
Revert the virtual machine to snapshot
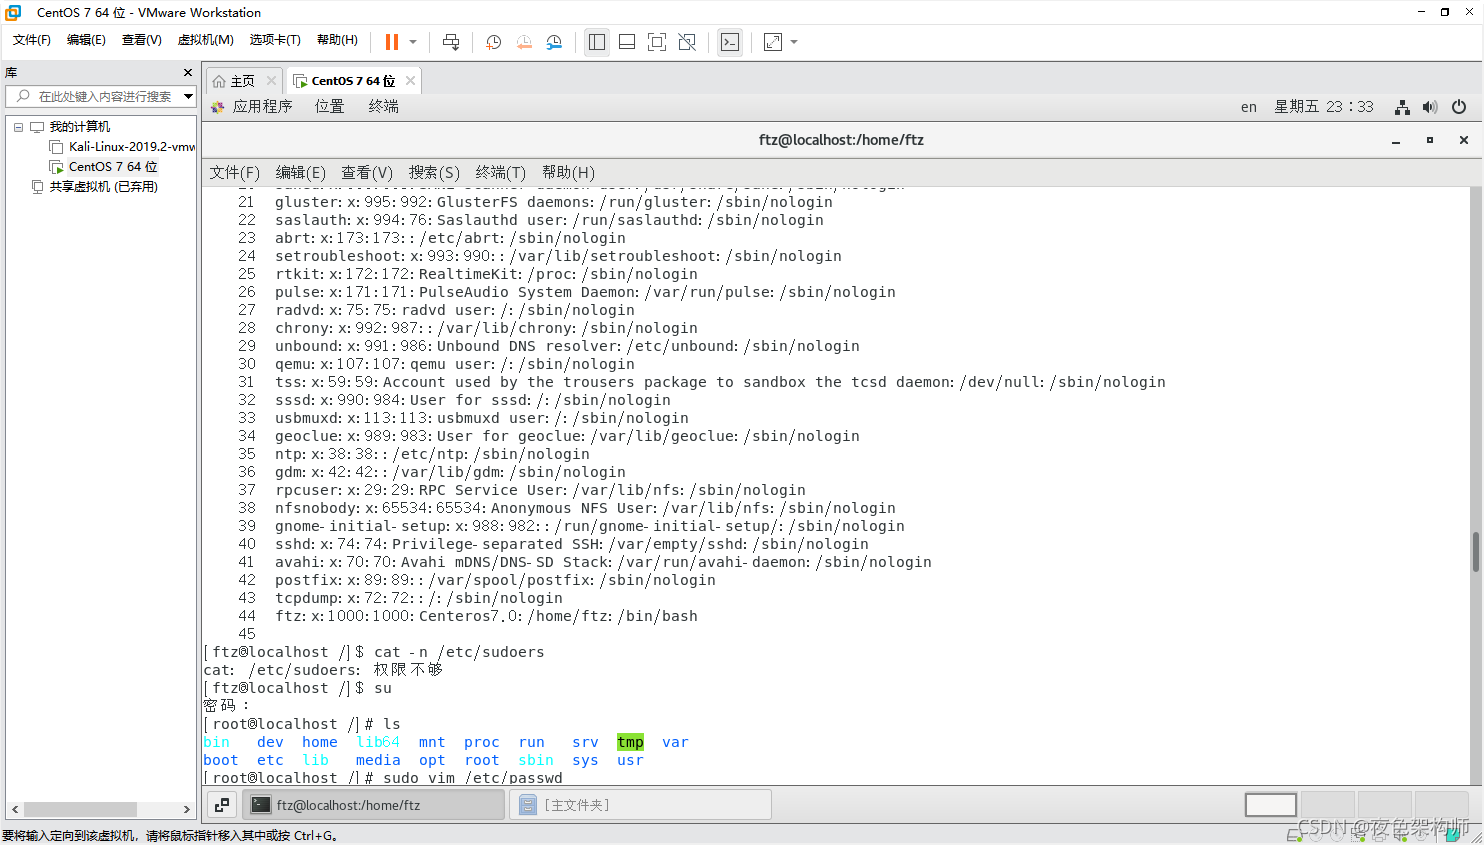click(x=524, y=42)
